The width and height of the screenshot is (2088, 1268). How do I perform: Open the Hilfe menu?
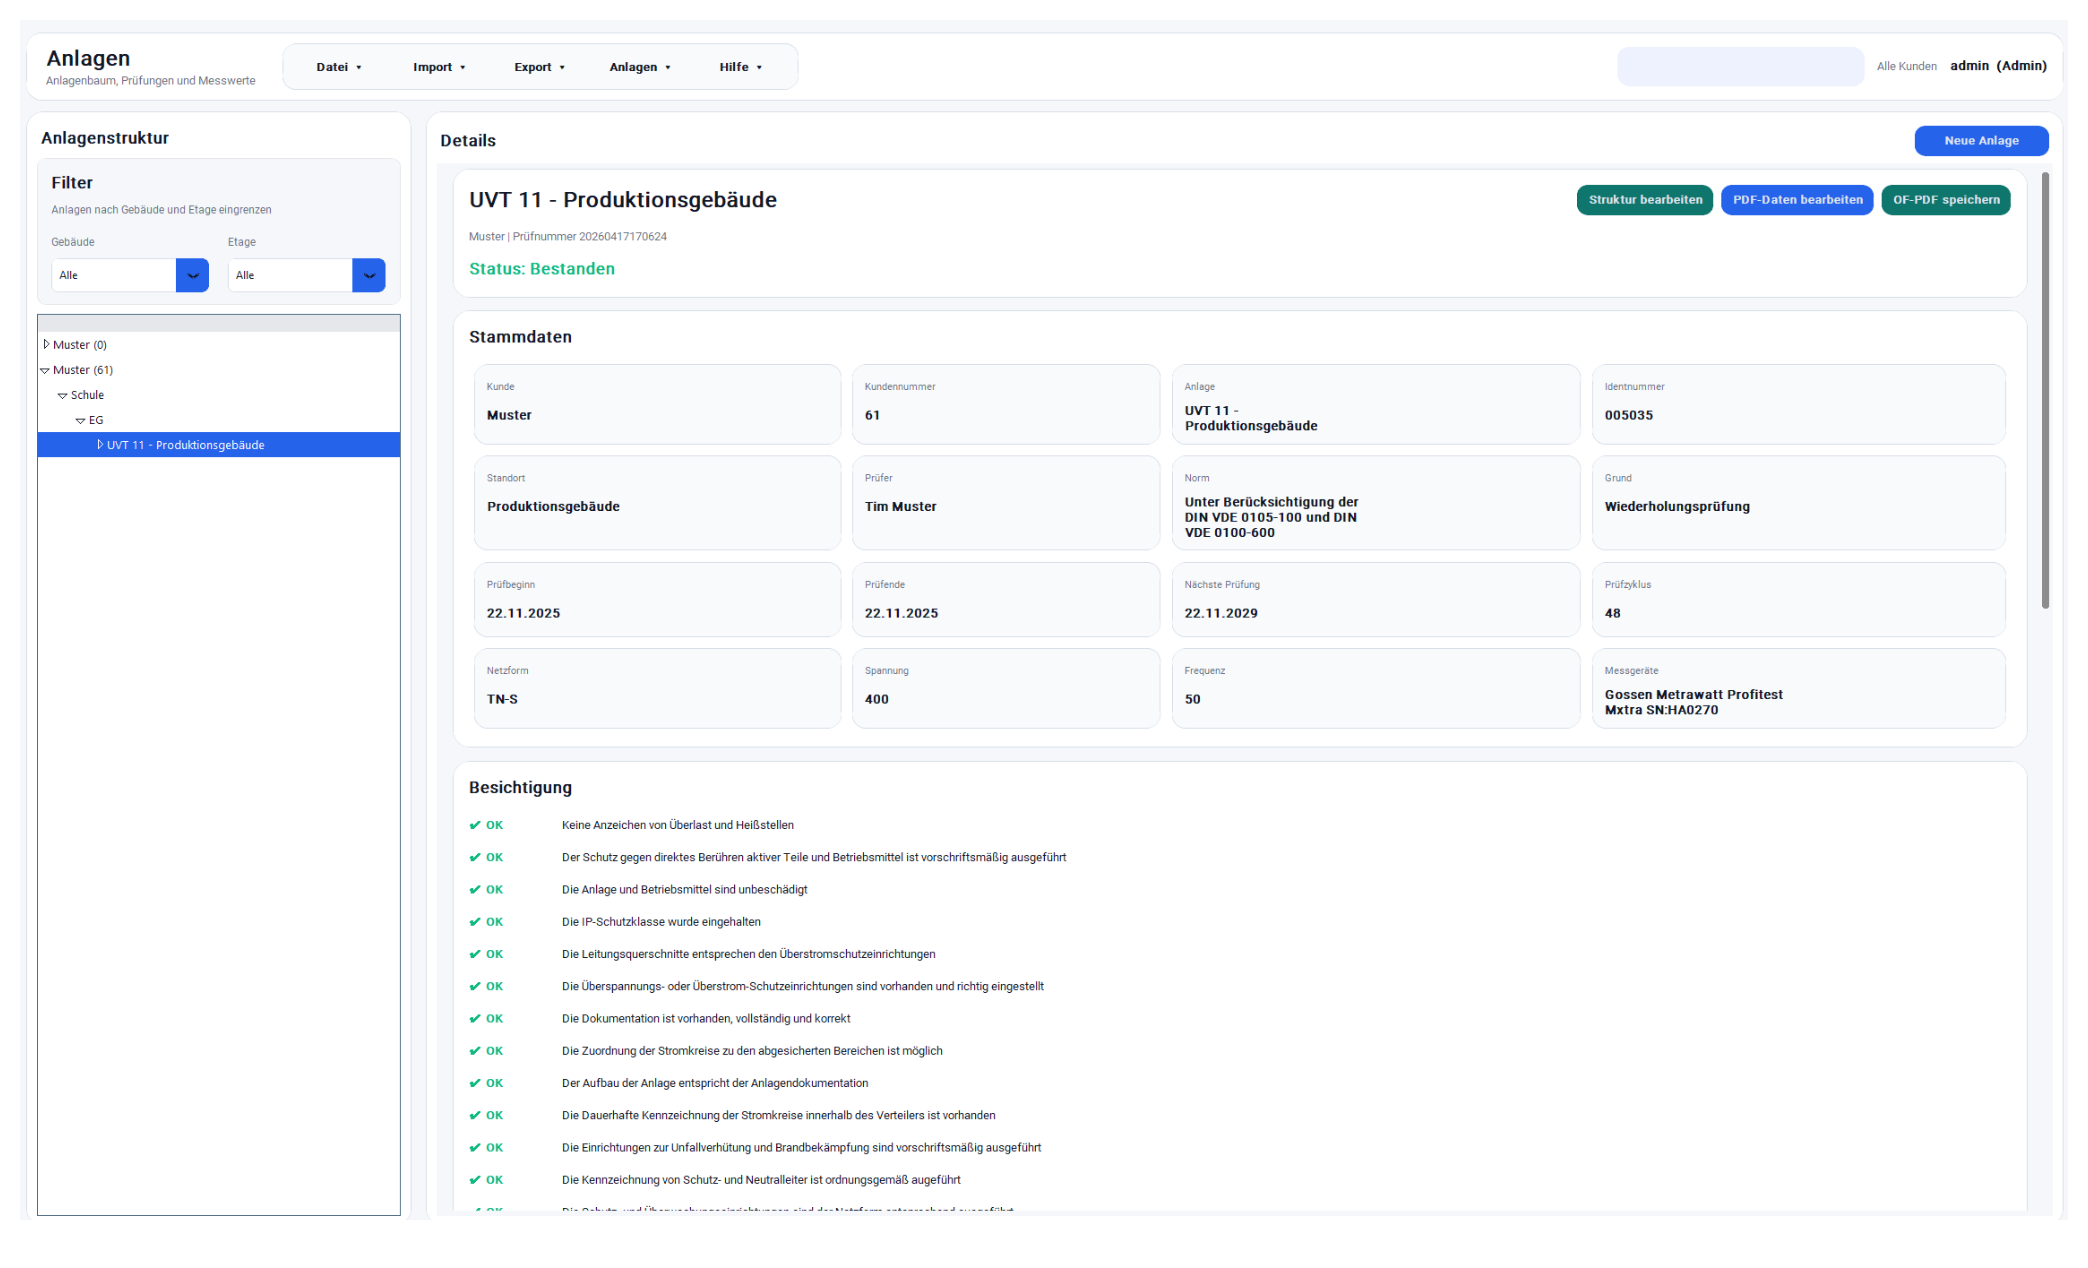[740, 67]
